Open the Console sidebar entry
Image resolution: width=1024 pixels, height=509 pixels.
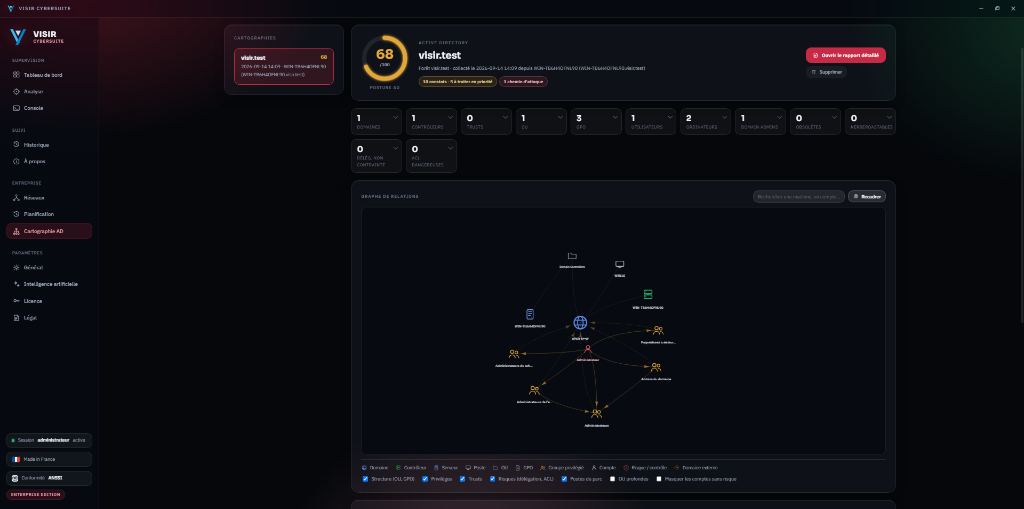pyautogui.click(x=48, y=108)
